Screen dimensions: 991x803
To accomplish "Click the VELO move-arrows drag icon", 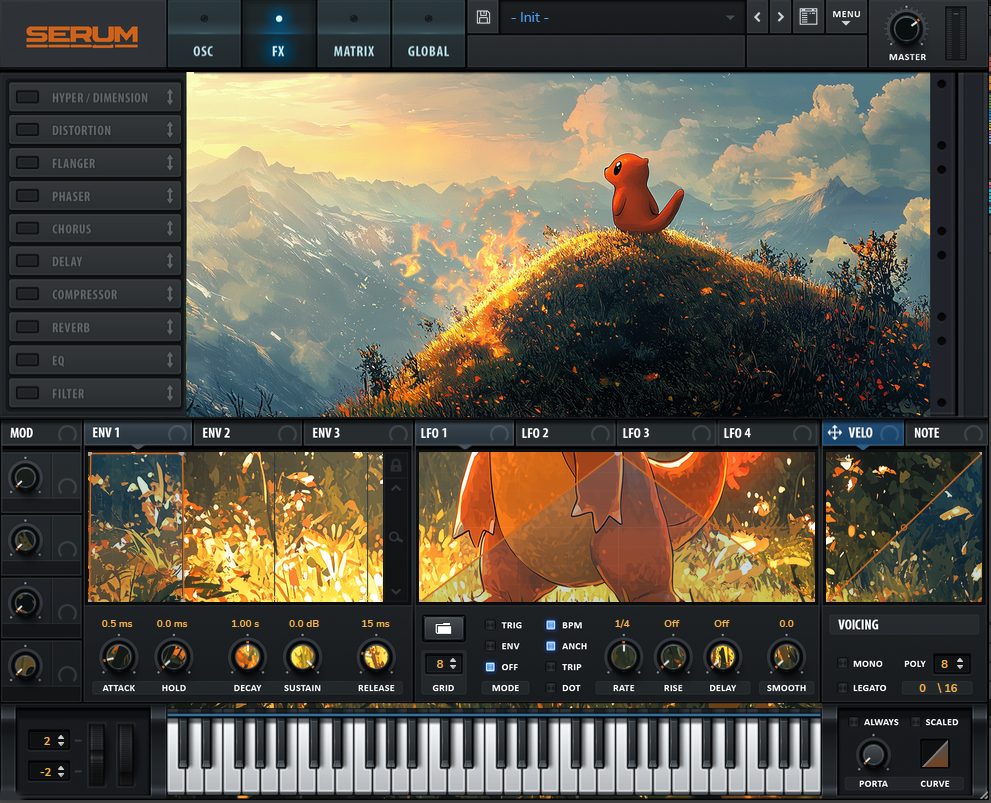I will point(834,433).
